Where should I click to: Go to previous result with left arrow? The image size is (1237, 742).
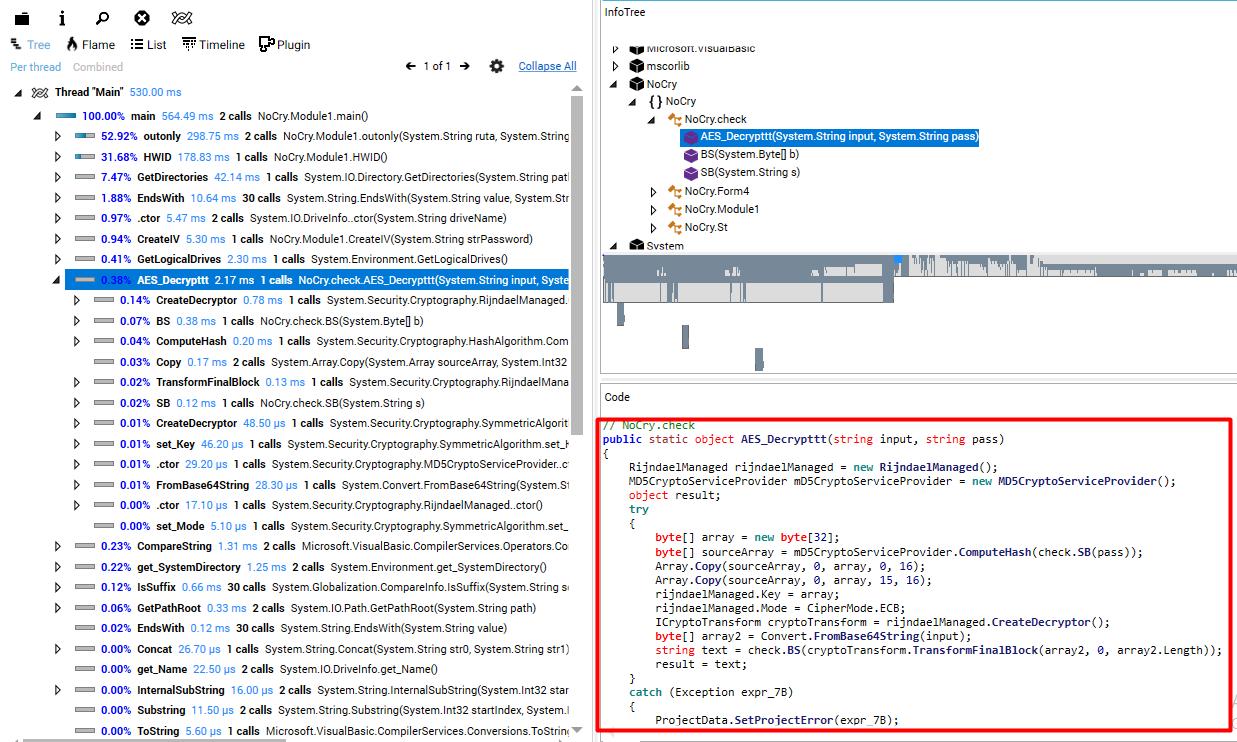(410, 66)
